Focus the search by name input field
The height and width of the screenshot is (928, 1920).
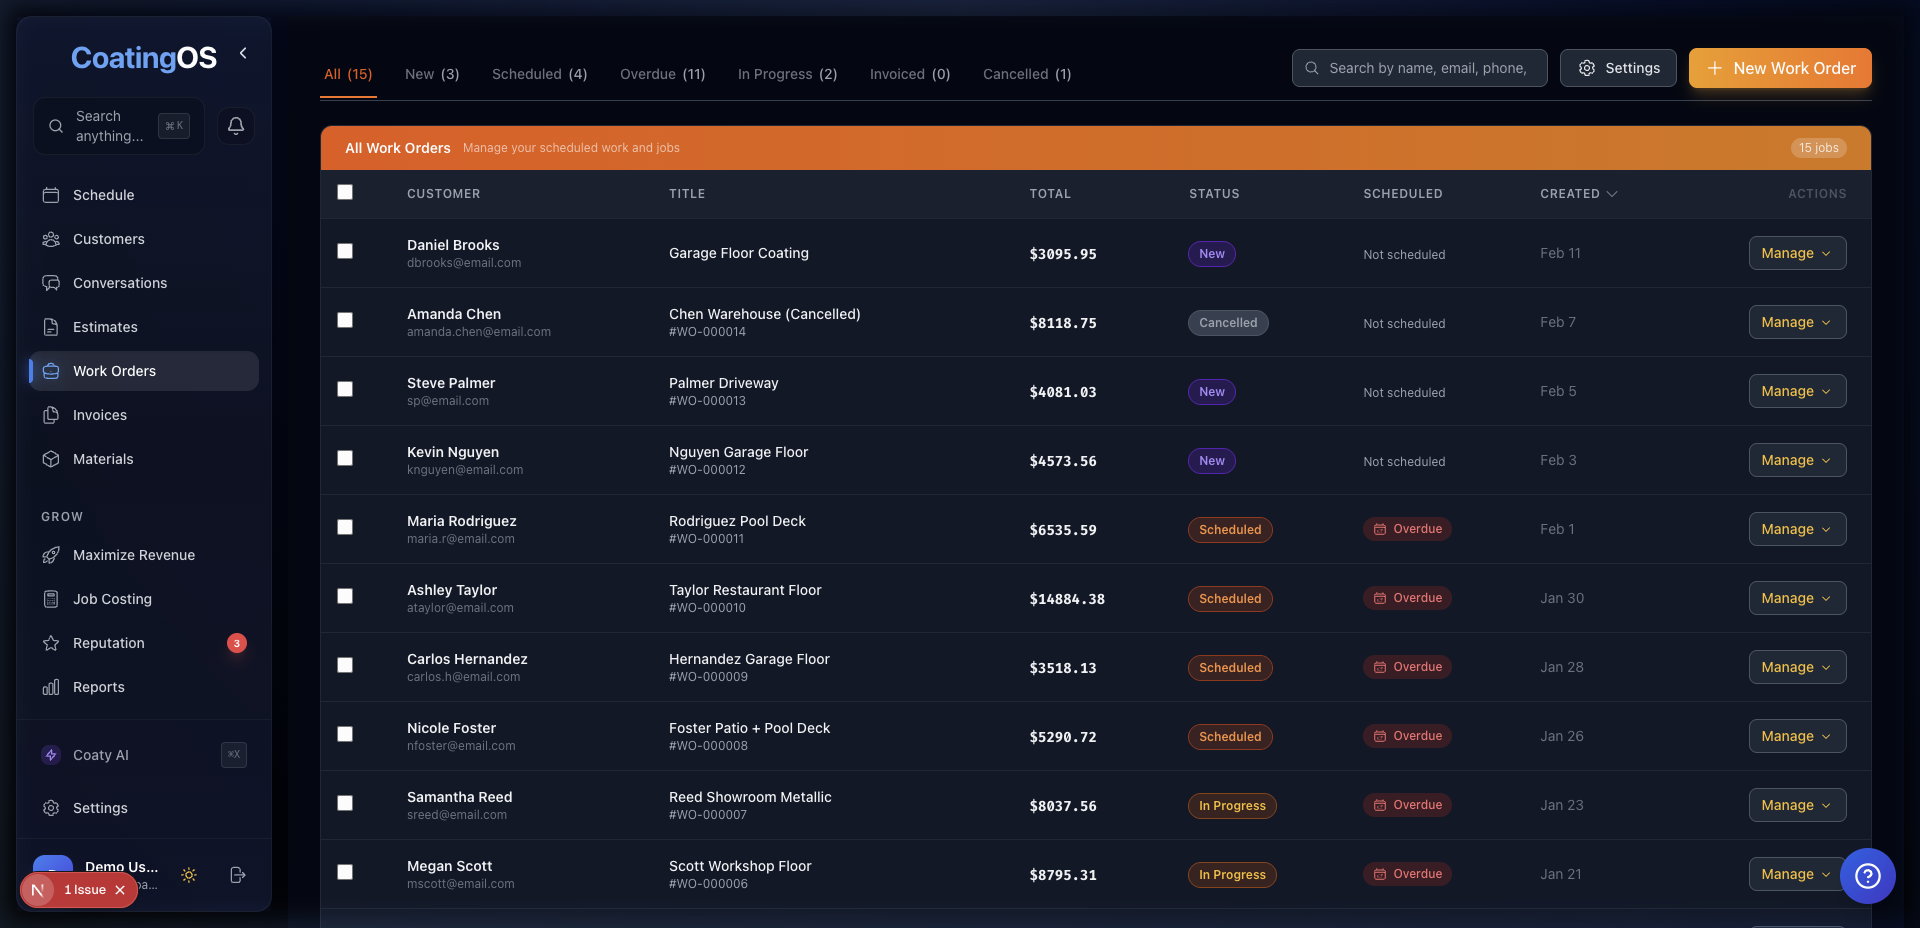click(1428, 68)
